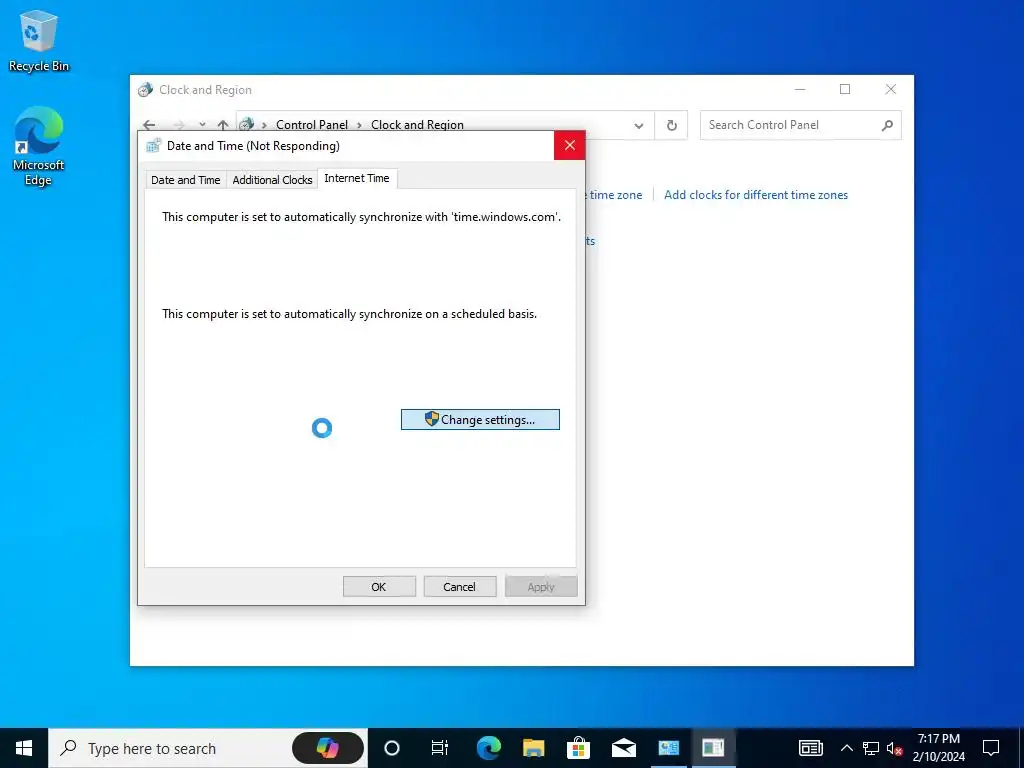Select the text mentioning 'time.windows.com'
This screenshot has height=768, width=1024.
pyautogui.click(x=362, y=217)
